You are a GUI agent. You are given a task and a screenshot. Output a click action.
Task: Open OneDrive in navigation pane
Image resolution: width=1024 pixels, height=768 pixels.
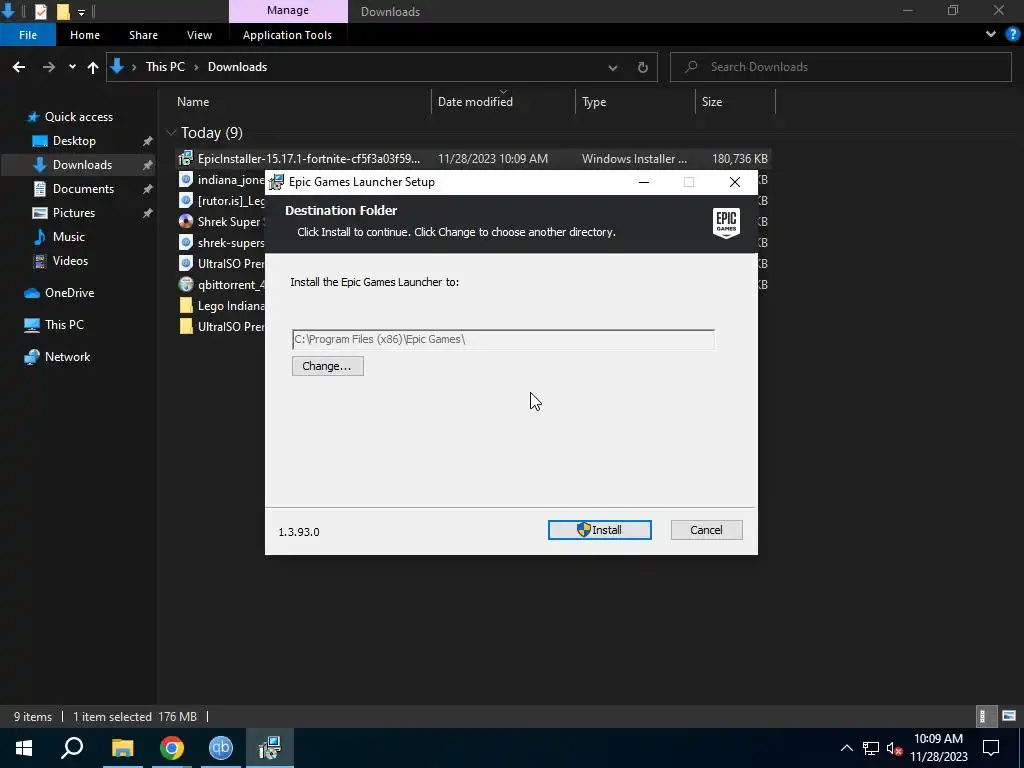[x=69, y=293]
